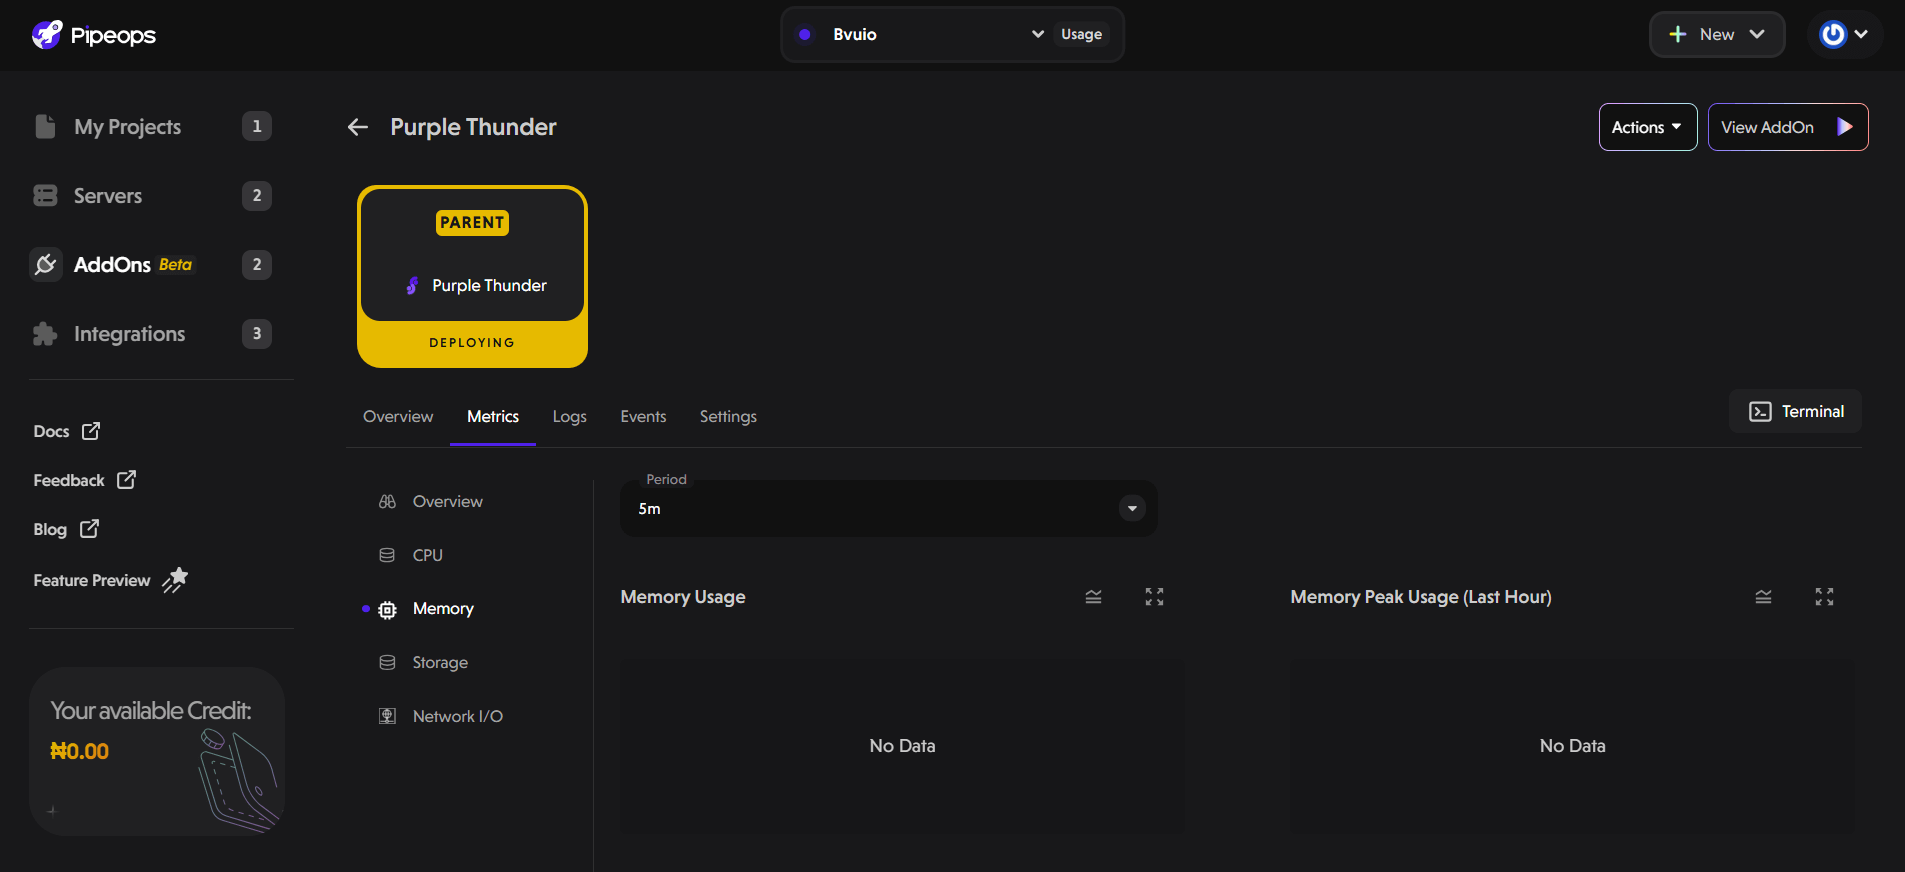Select Memory metrics
Viewport: 1905px width, 872px height.
click(x=426, y=609)
